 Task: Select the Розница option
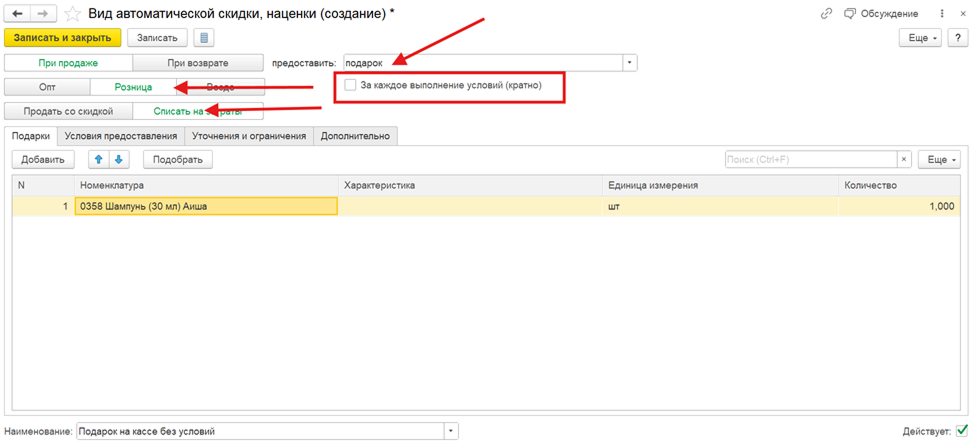point(133,87)
